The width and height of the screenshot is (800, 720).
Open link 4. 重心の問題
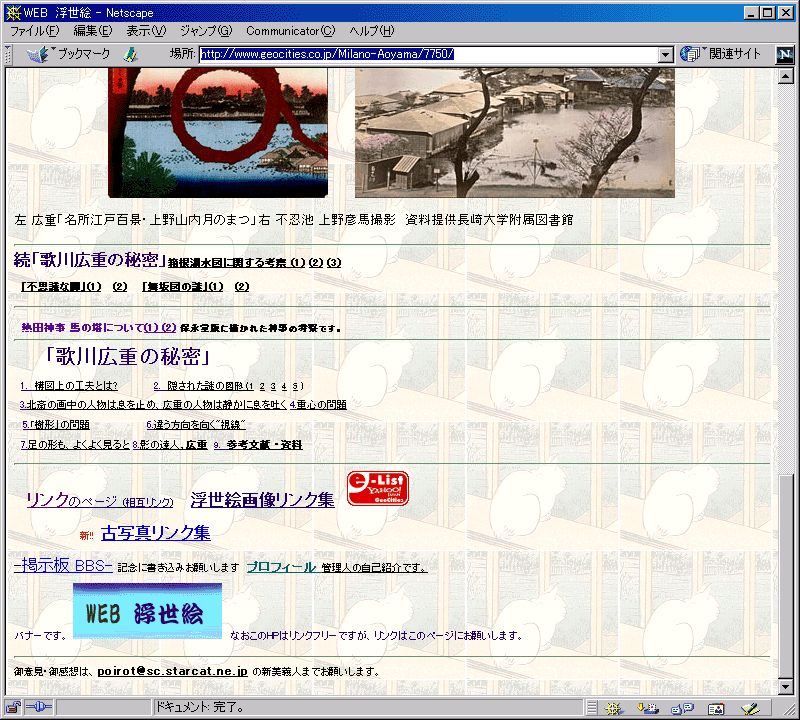(x=318, y=405)
